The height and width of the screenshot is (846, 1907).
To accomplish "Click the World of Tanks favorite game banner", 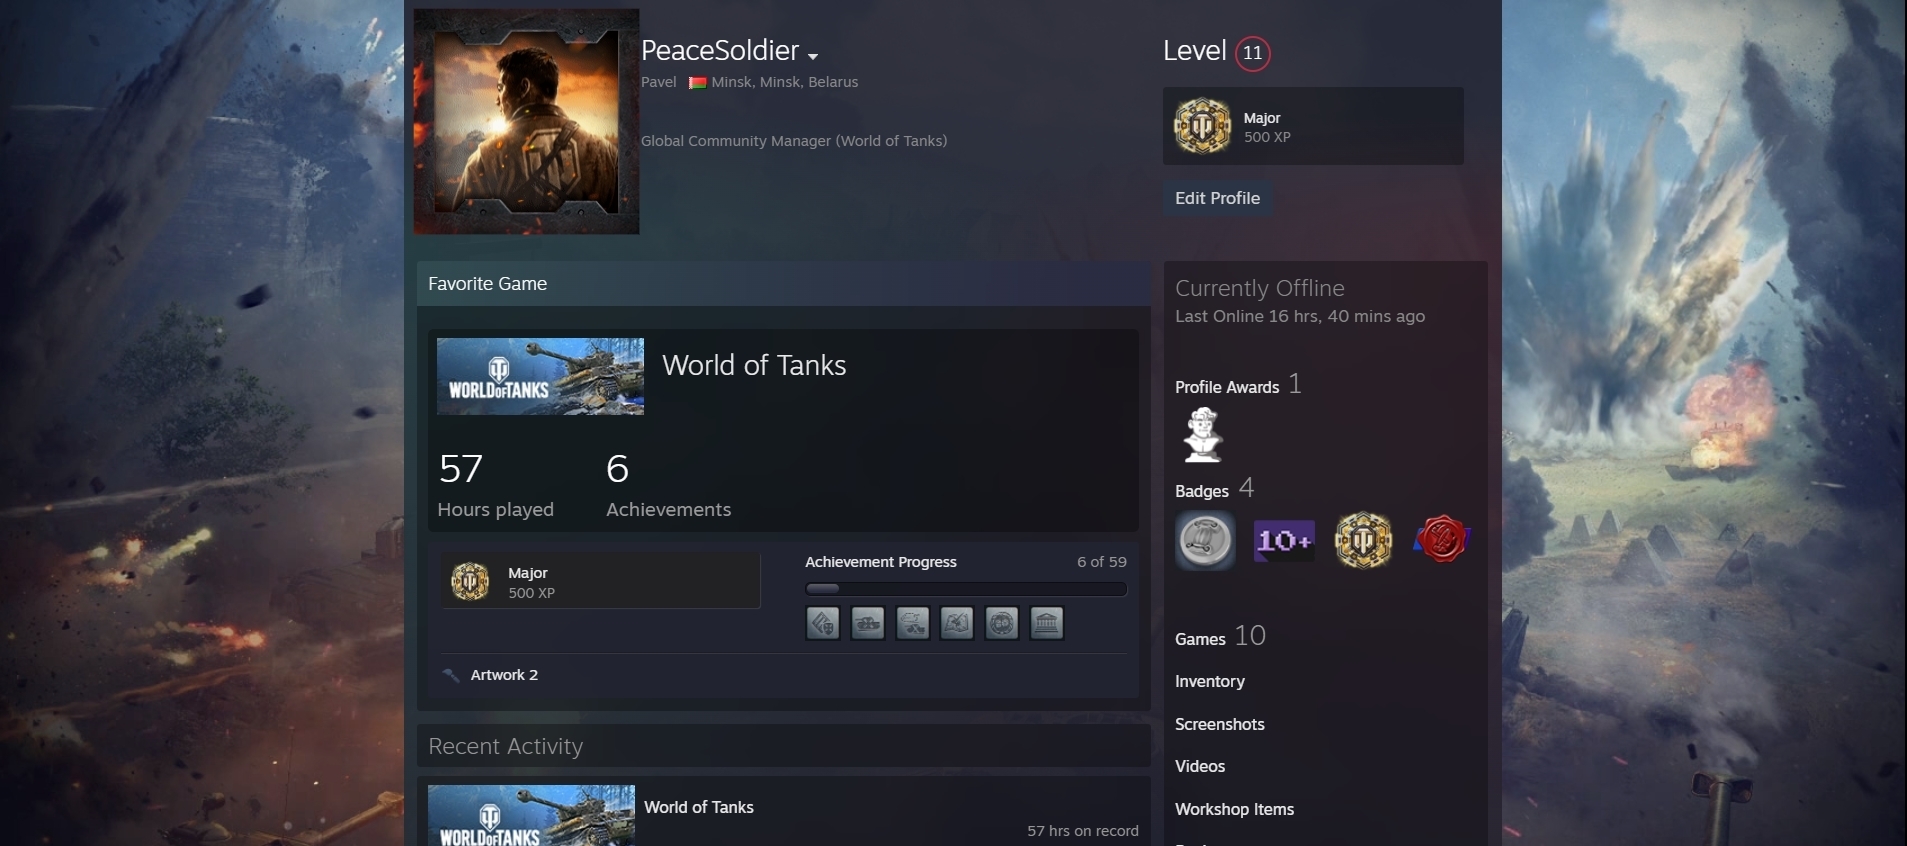I will click(540, 376).
